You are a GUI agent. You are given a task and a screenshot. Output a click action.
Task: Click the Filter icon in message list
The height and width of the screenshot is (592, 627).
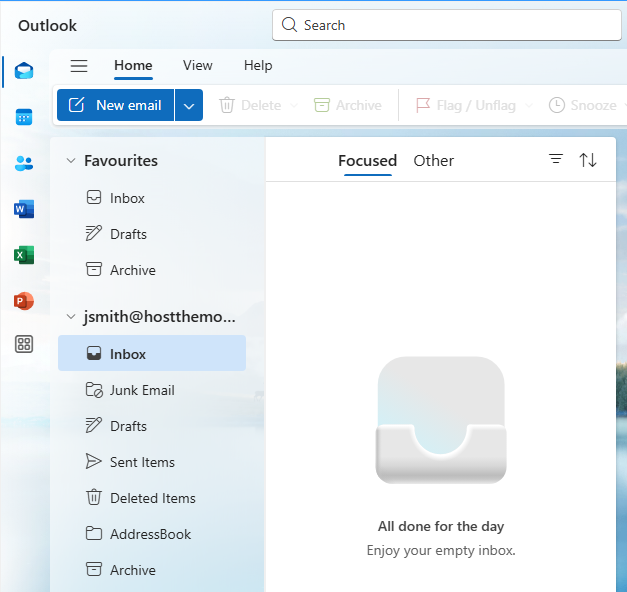(x=556, y=159)
